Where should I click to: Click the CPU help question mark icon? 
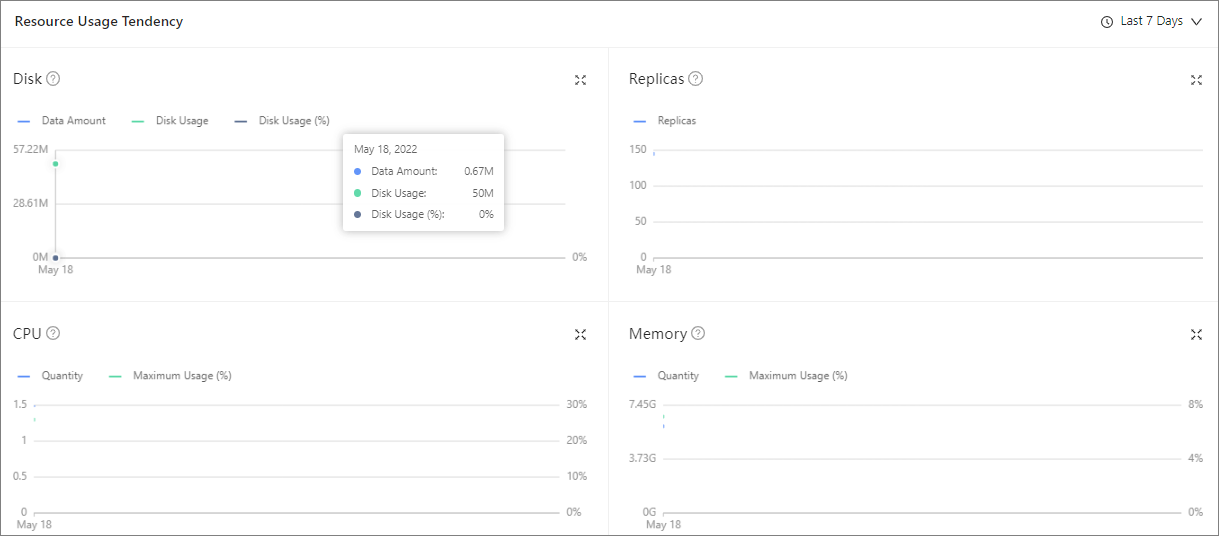click(x=54, y=334)
